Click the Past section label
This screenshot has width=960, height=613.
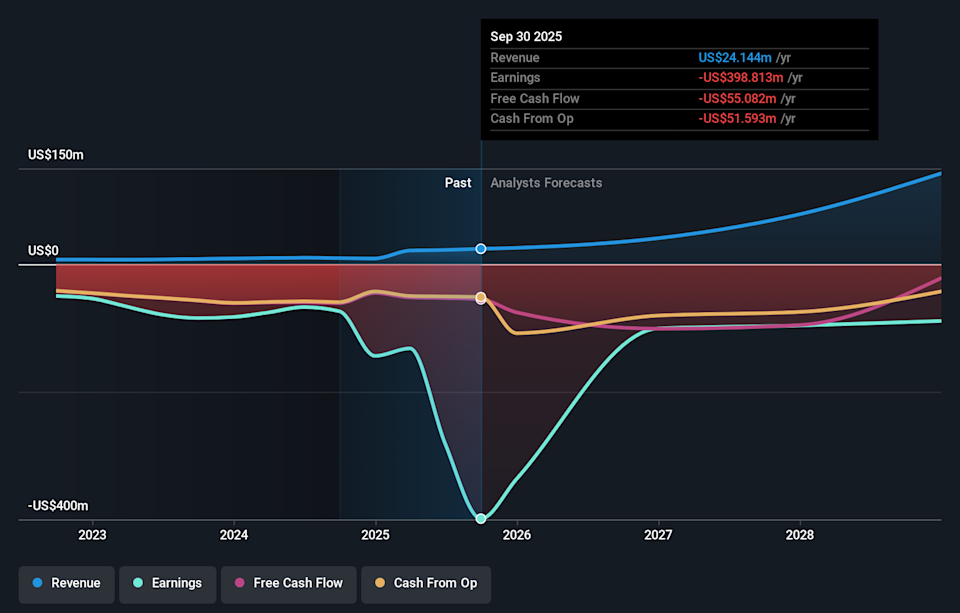458,183
